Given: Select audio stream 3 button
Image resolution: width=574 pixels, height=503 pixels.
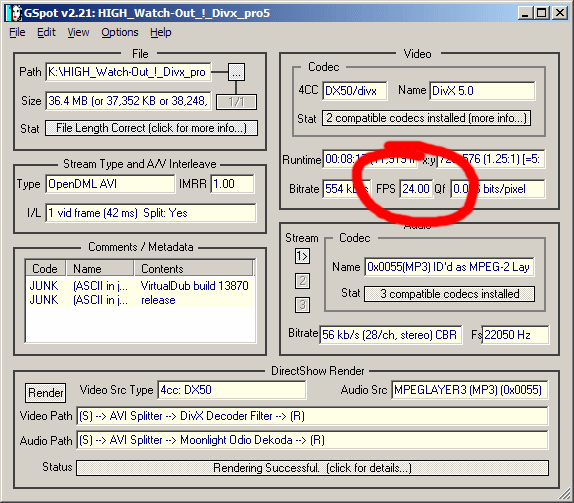Looking at the screenshot, I should pos(302,305).
